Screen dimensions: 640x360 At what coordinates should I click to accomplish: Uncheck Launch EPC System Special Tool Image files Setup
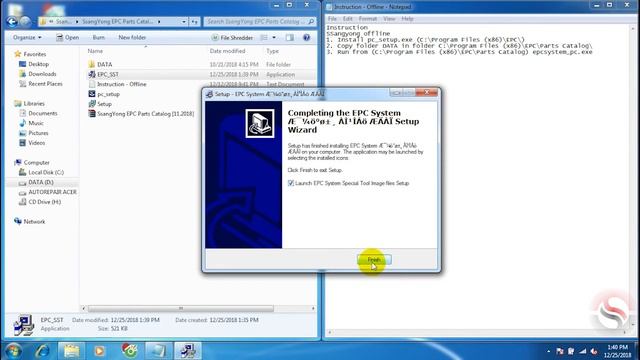pos(291,183)
